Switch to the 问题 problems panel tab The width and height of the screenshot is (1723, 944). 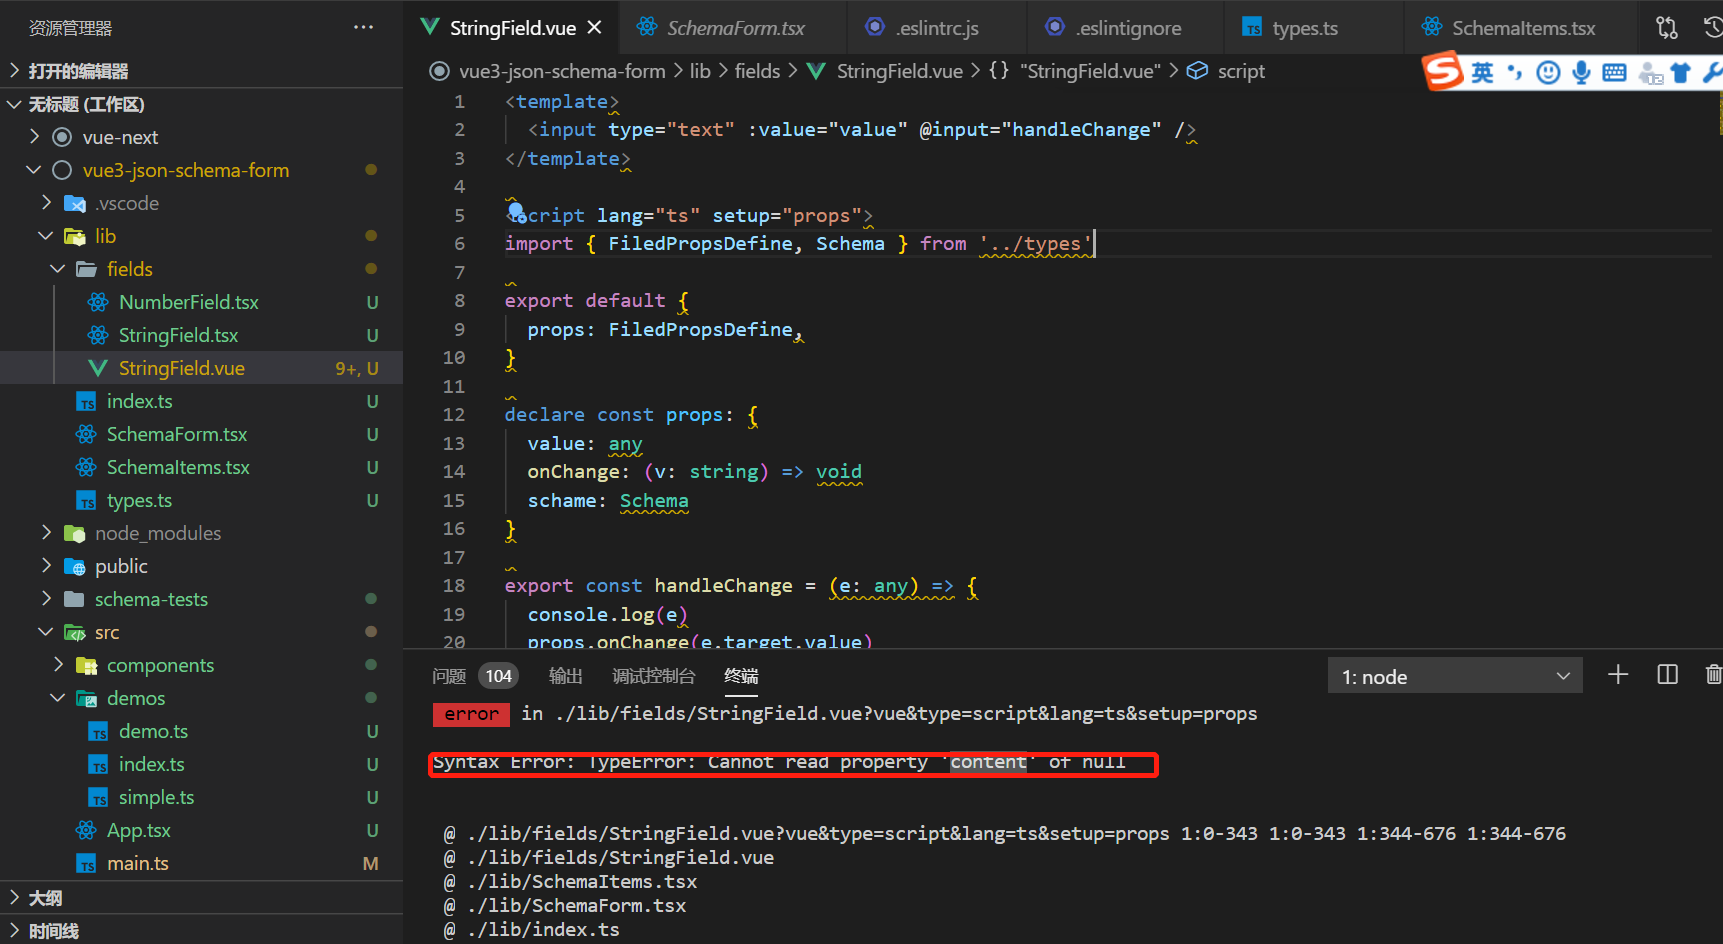pyautogui.click(x=449, y=676)
